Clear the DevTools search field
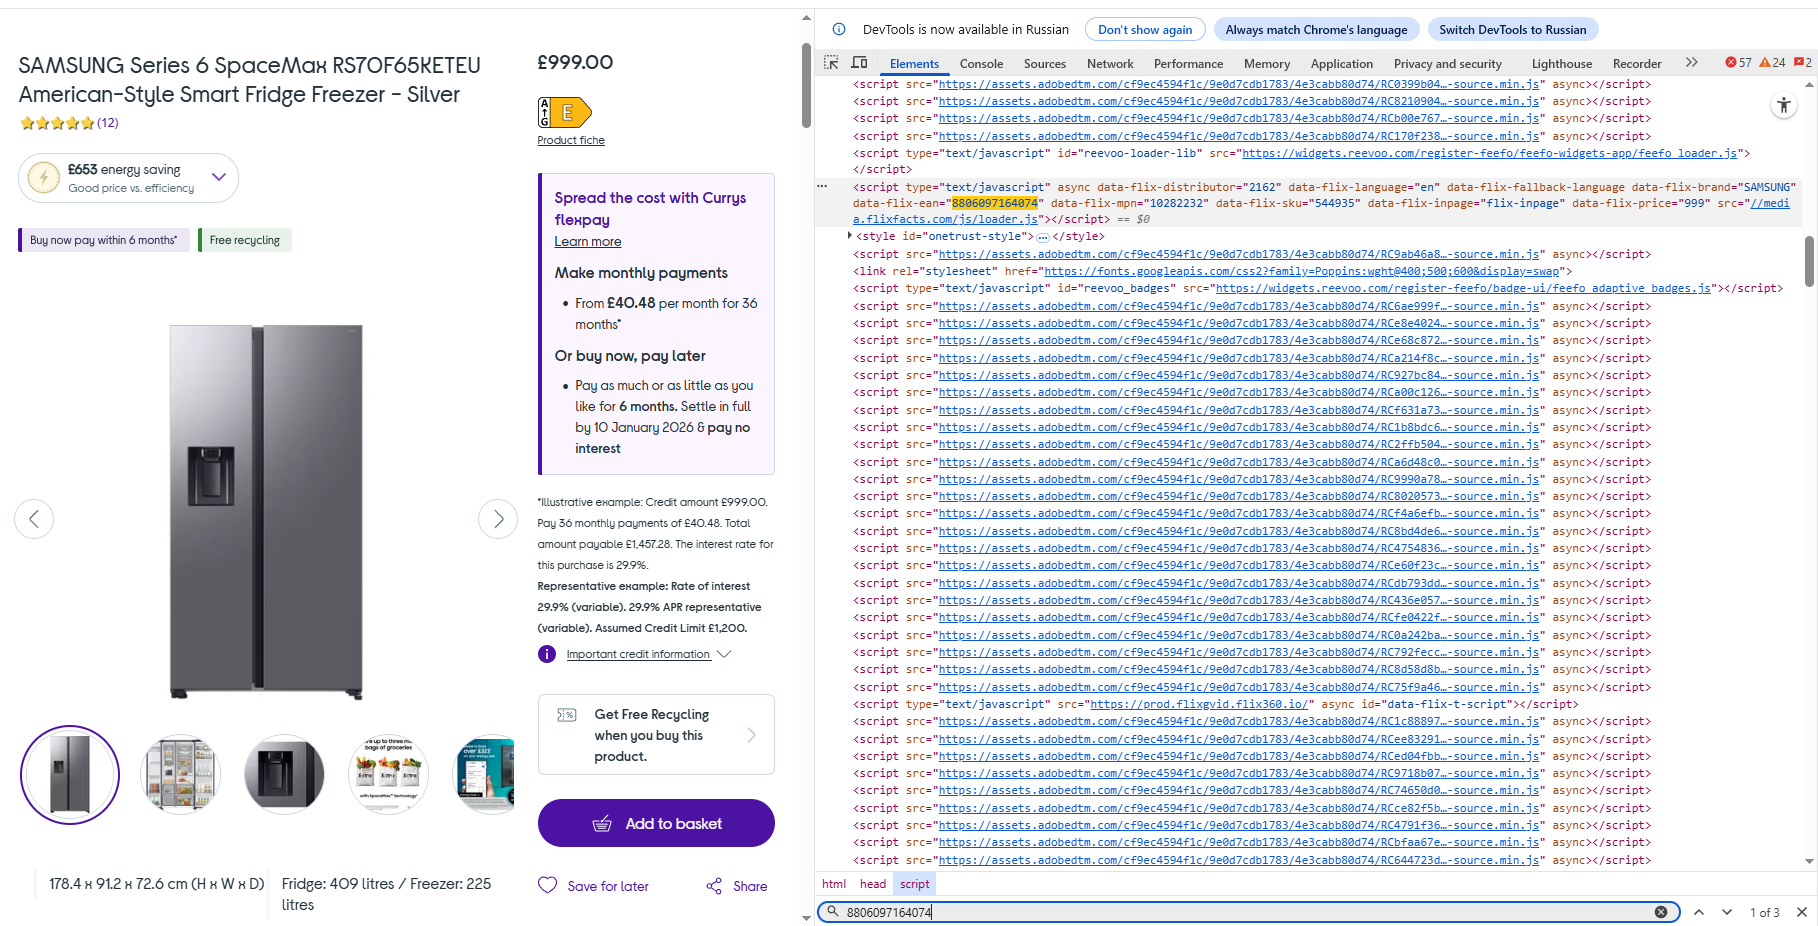The width and height of the screenshot is (1818, 926). (1661, 912)
